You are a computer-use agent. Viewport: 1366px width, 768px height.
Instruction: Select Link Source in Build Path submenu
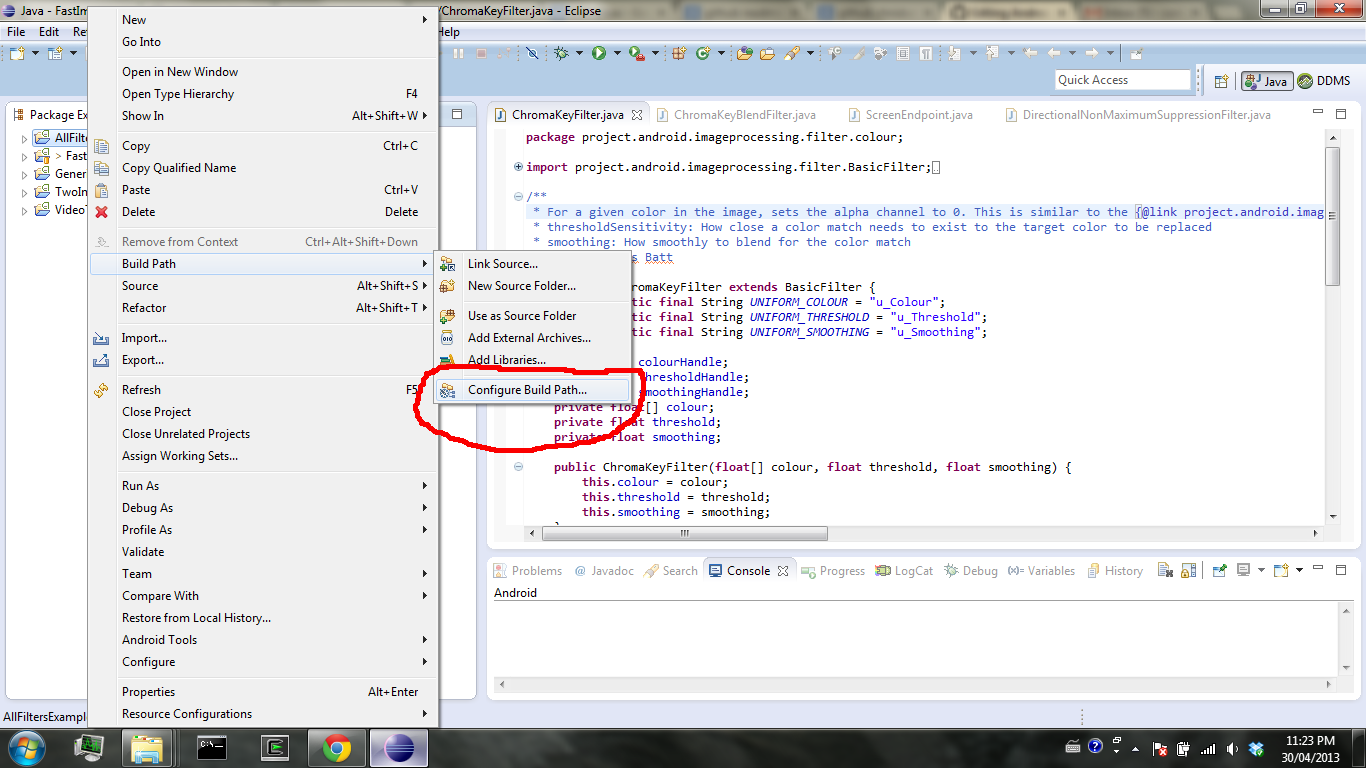533,264
